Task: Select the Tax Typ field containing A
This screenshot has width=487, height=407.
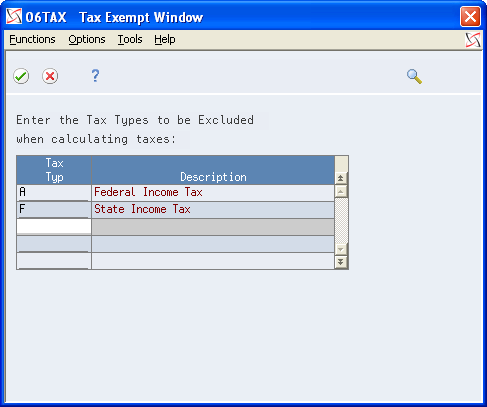Action: coord(54,193)
